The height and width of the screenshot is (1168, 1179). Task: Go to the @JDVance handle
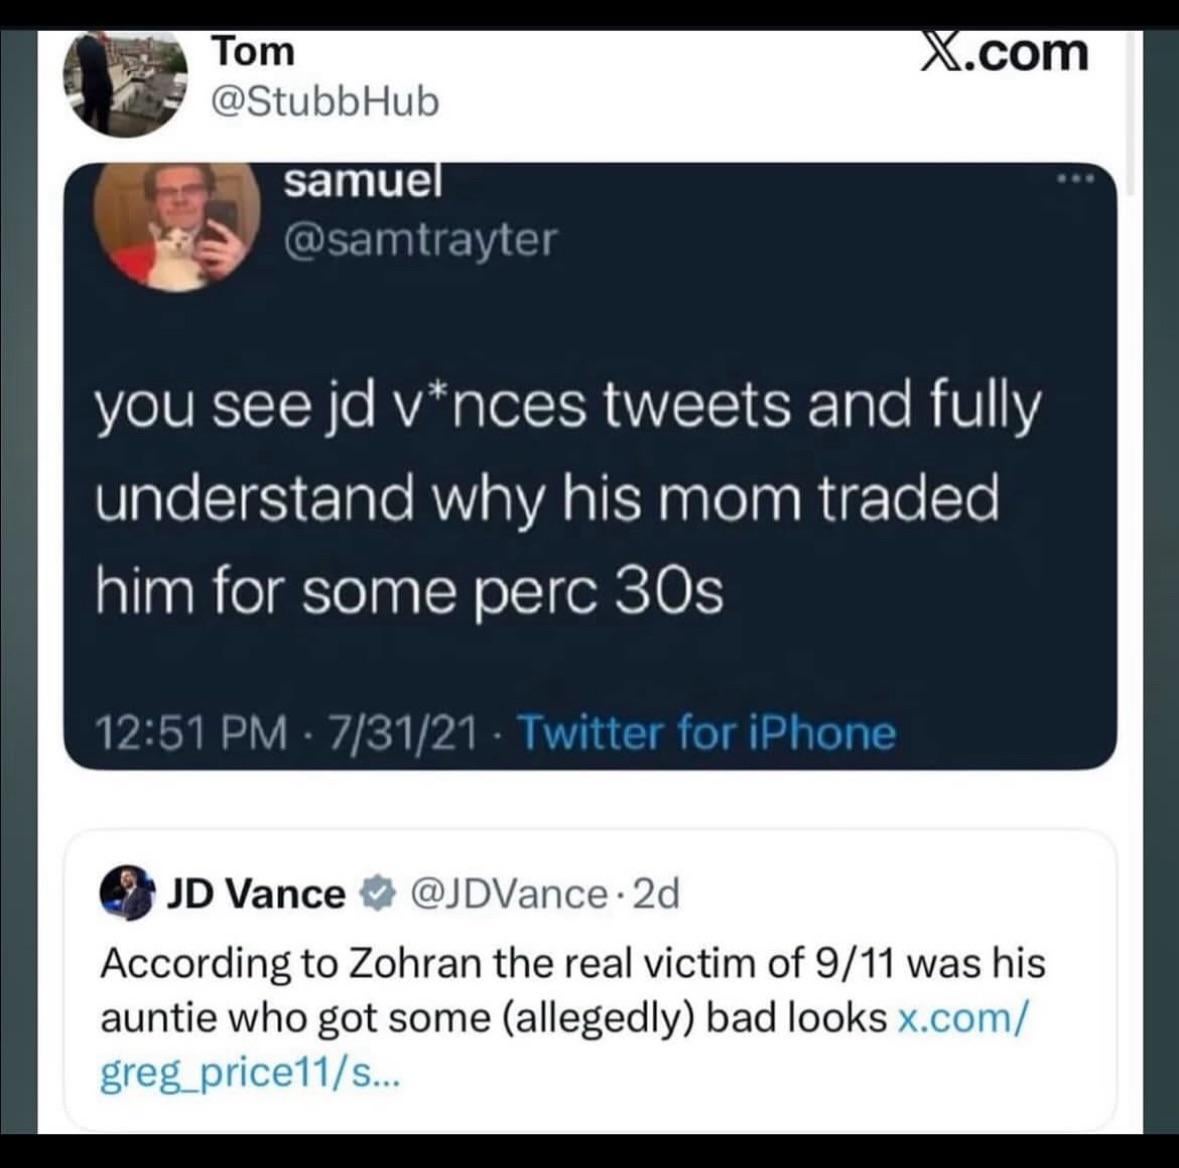pyautogui.click(x=507, y=893)
